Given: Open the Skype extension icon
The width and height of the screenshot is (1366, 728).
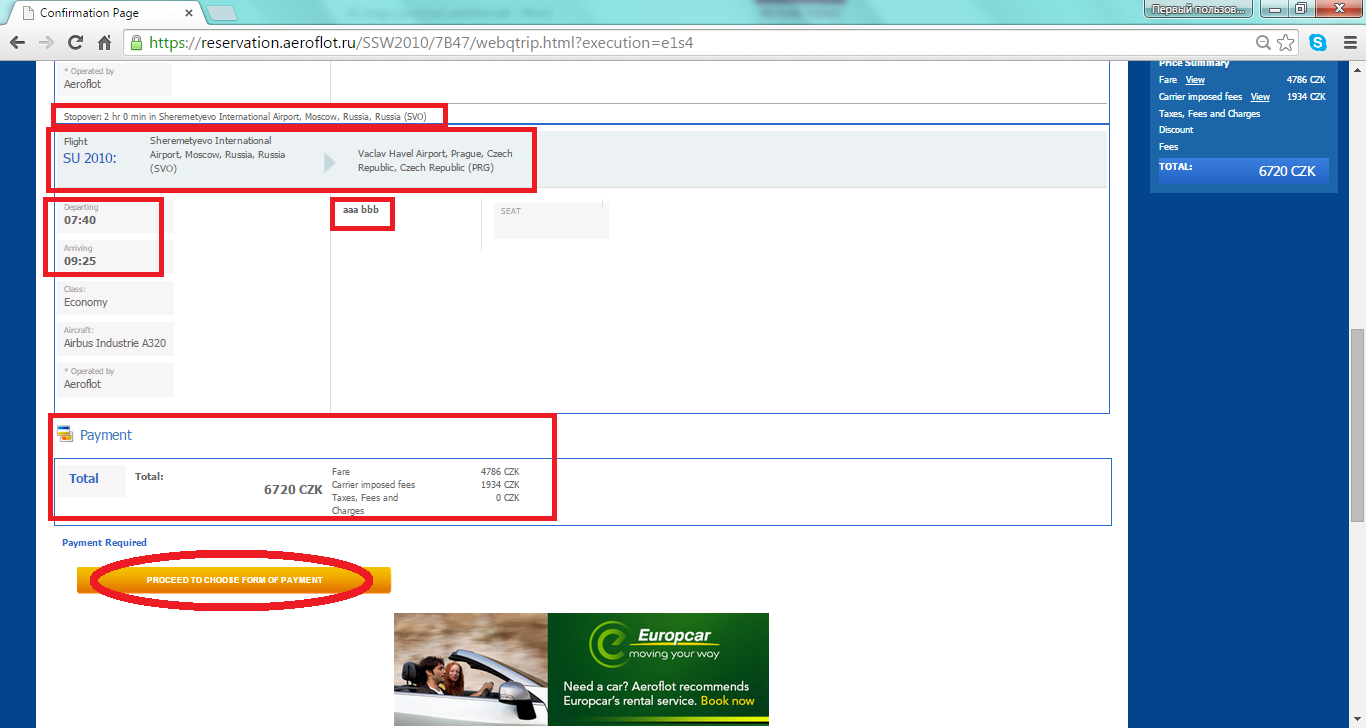Looking at the screenshot, I should click(1318, 43).
